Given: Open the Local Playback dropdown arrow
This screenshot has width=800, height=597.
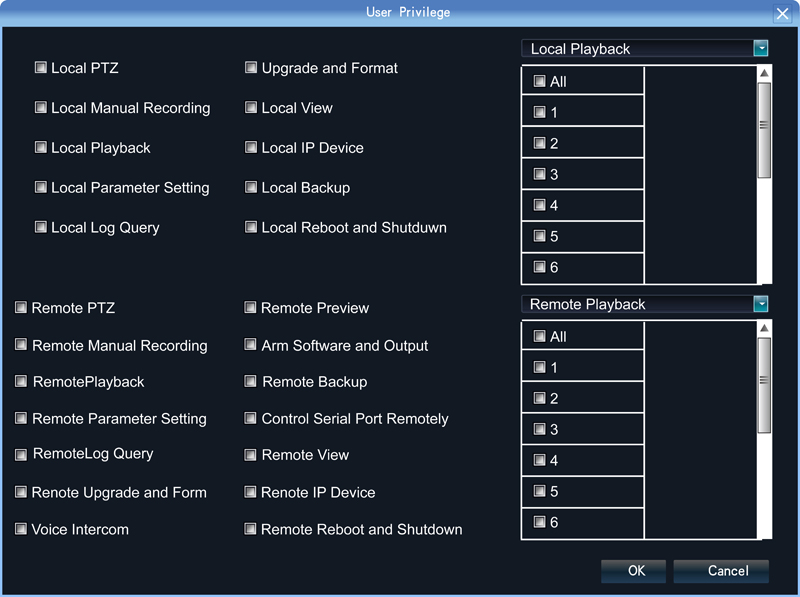Looking at the screenshot, I should point(761,48).
